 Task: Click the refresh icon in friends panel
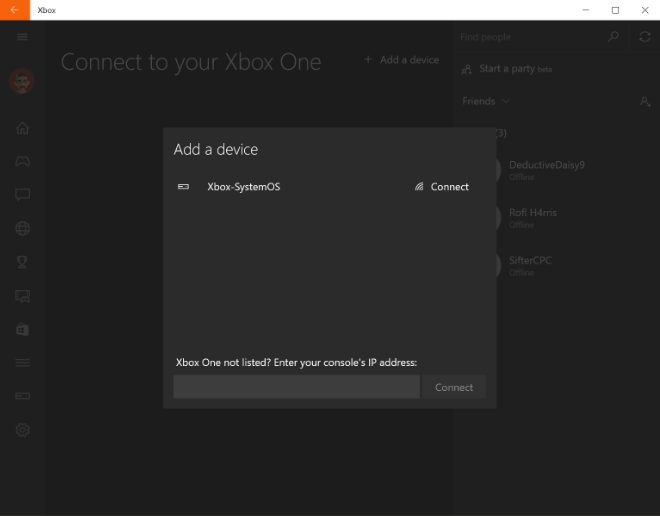pos(644,37)
